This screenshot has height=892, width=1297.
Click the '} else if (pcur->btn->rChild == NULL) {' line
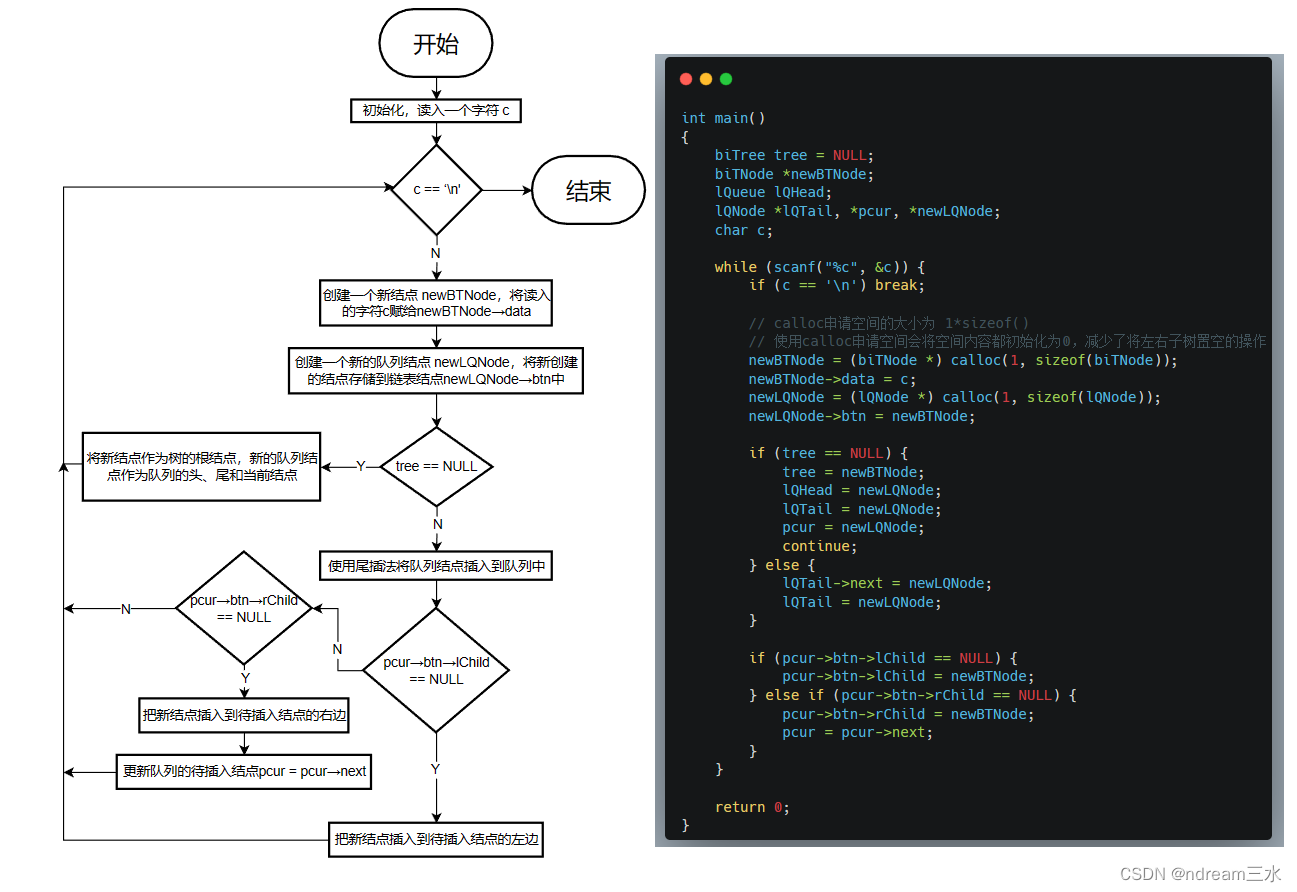pos(912,695)
